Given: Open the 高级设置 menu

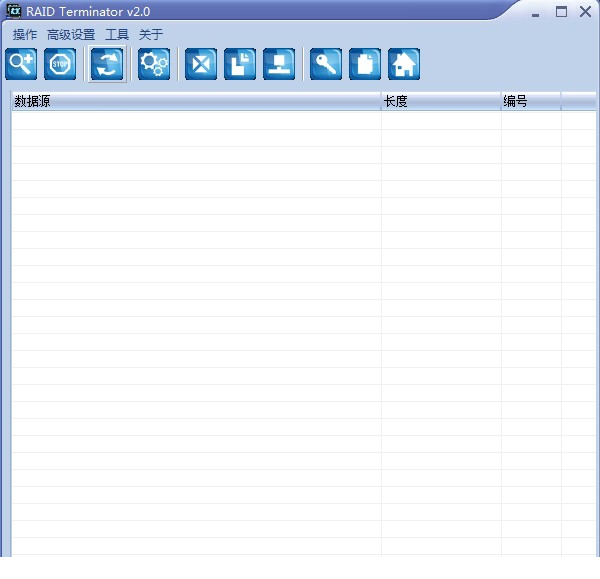Looking at the screenshot, I should pyautogui.click(x=71, y=35).
